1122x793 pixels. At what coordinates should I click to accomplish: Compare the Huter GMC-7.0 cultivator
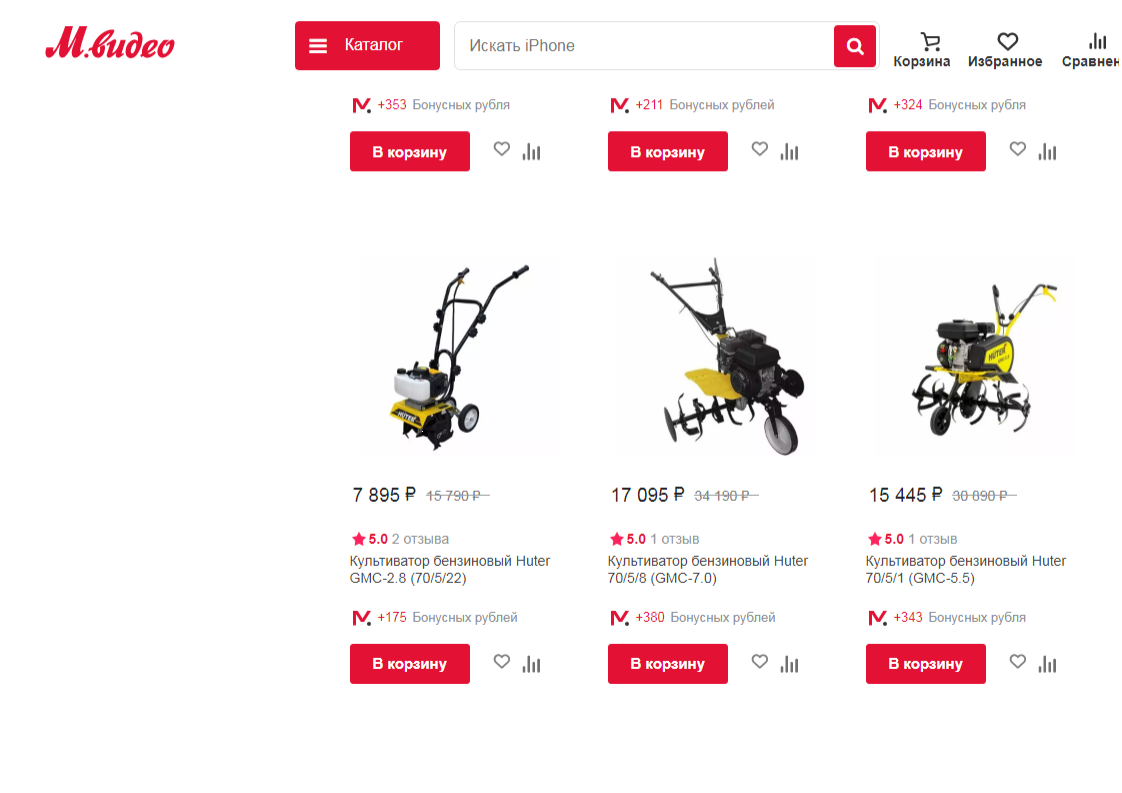(x=789, y=664)
